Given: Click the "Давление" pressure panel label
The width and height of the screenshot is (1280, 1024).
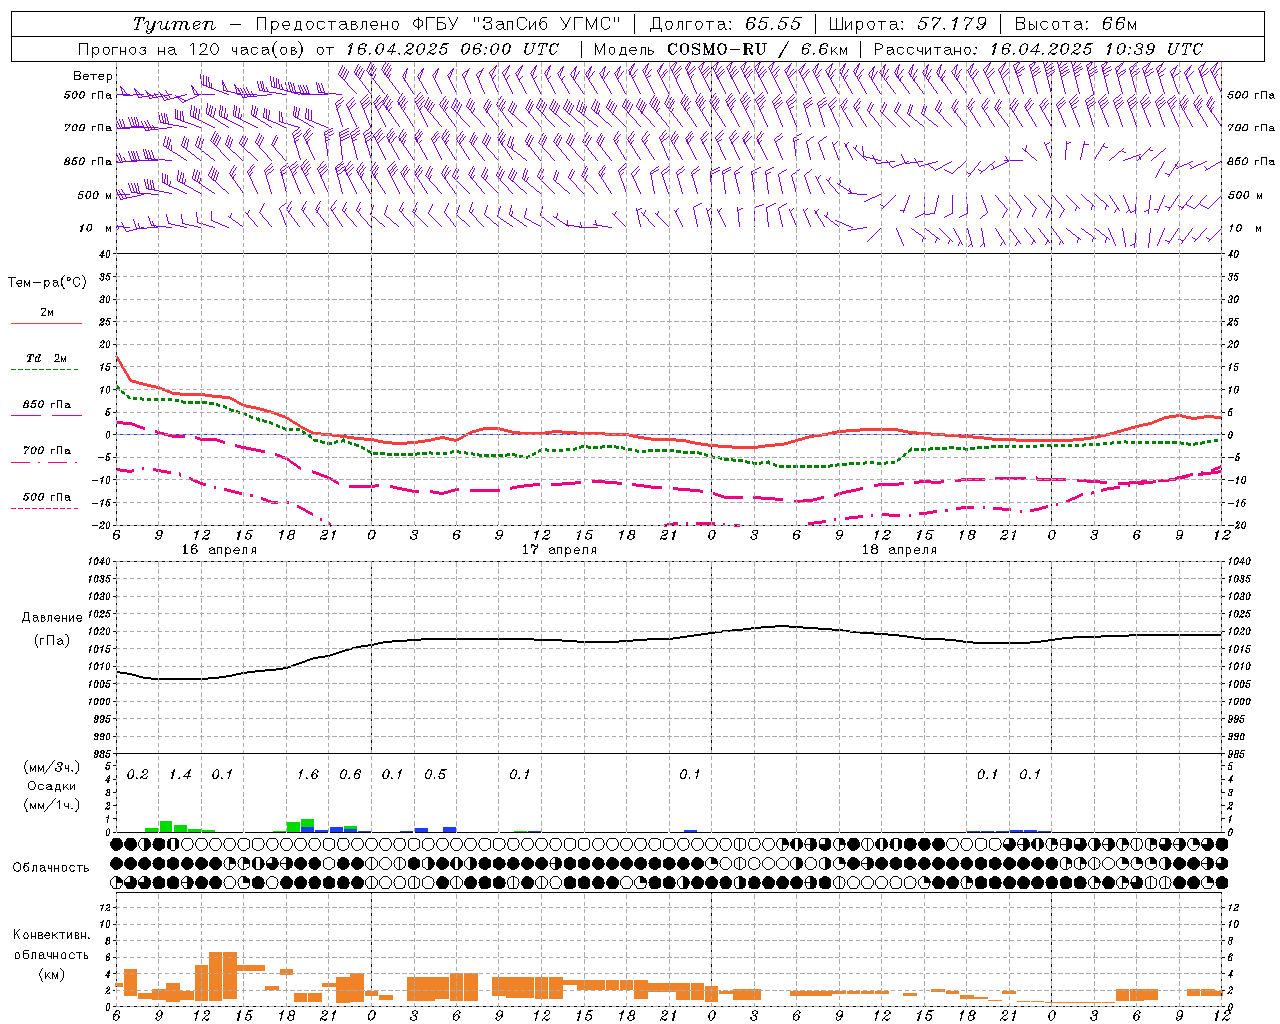Looking at the screenshot, I should [52, 618].
